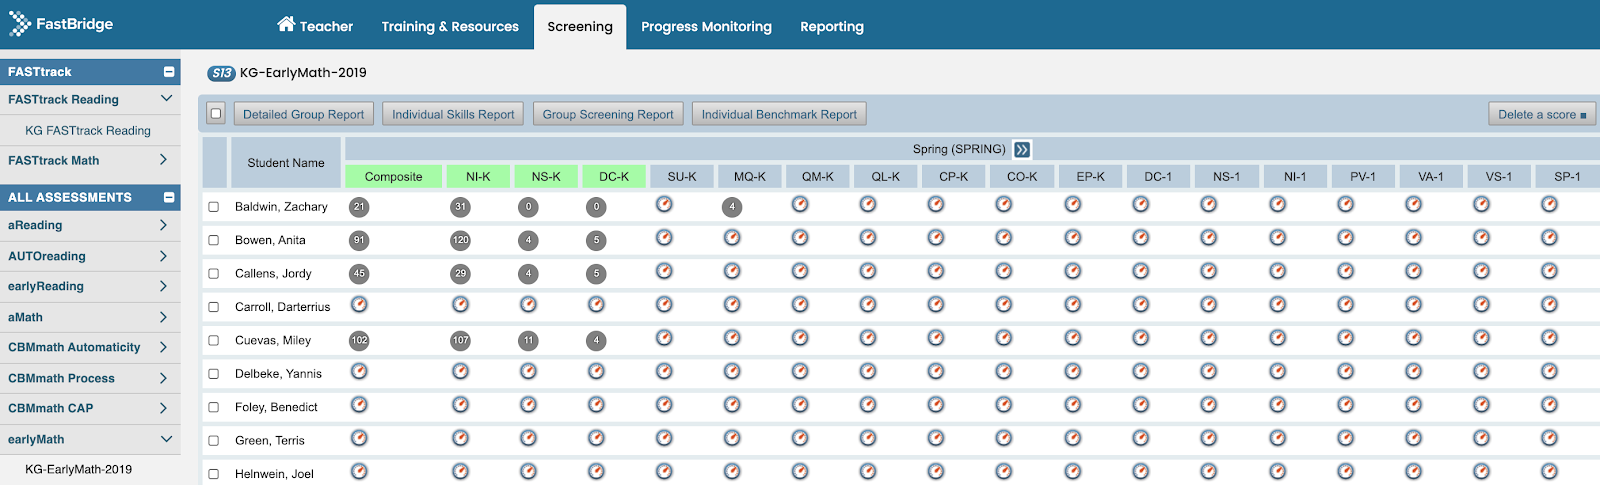Check the box for Bowen, Anita
Screen dimensions: 1600x485
pyautogui.click(x=213, y=240)
